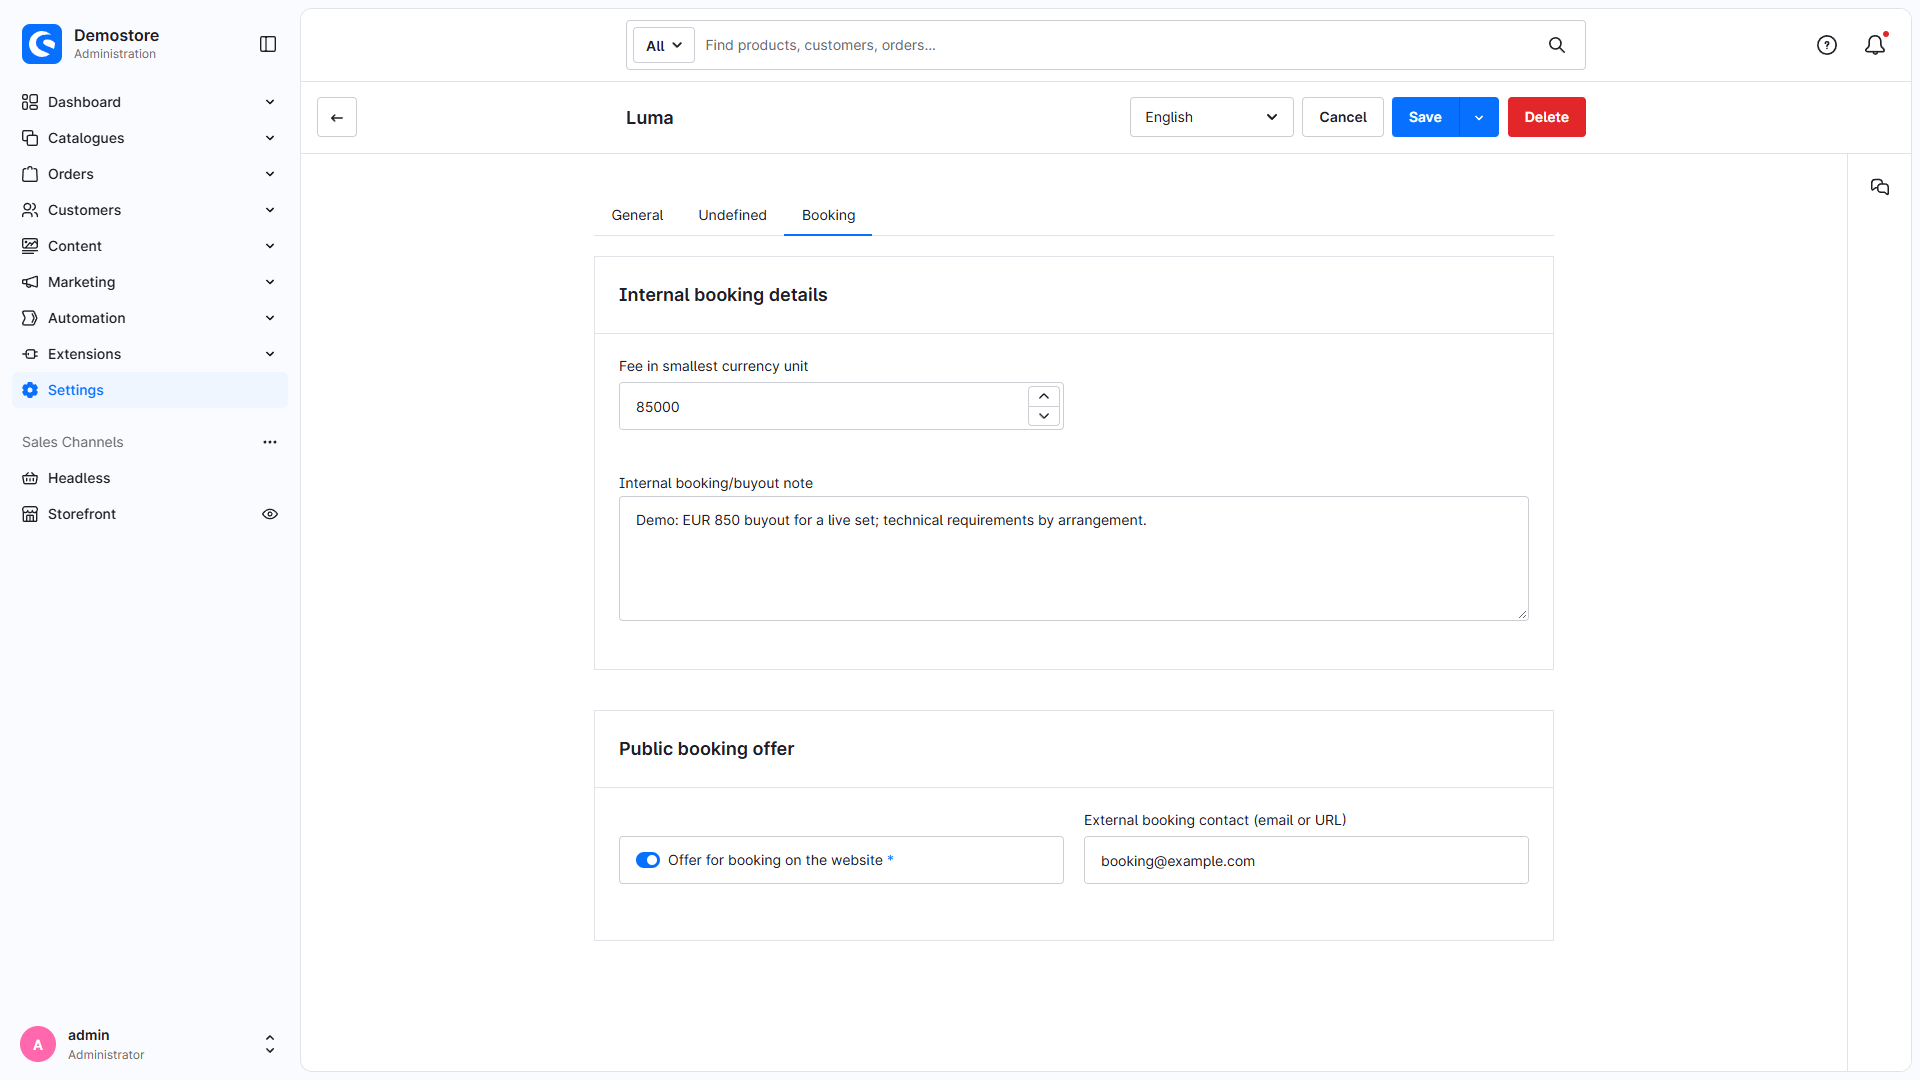Click the Content icon in sidebar
1920x1080 pixels.
coord(30,246)
